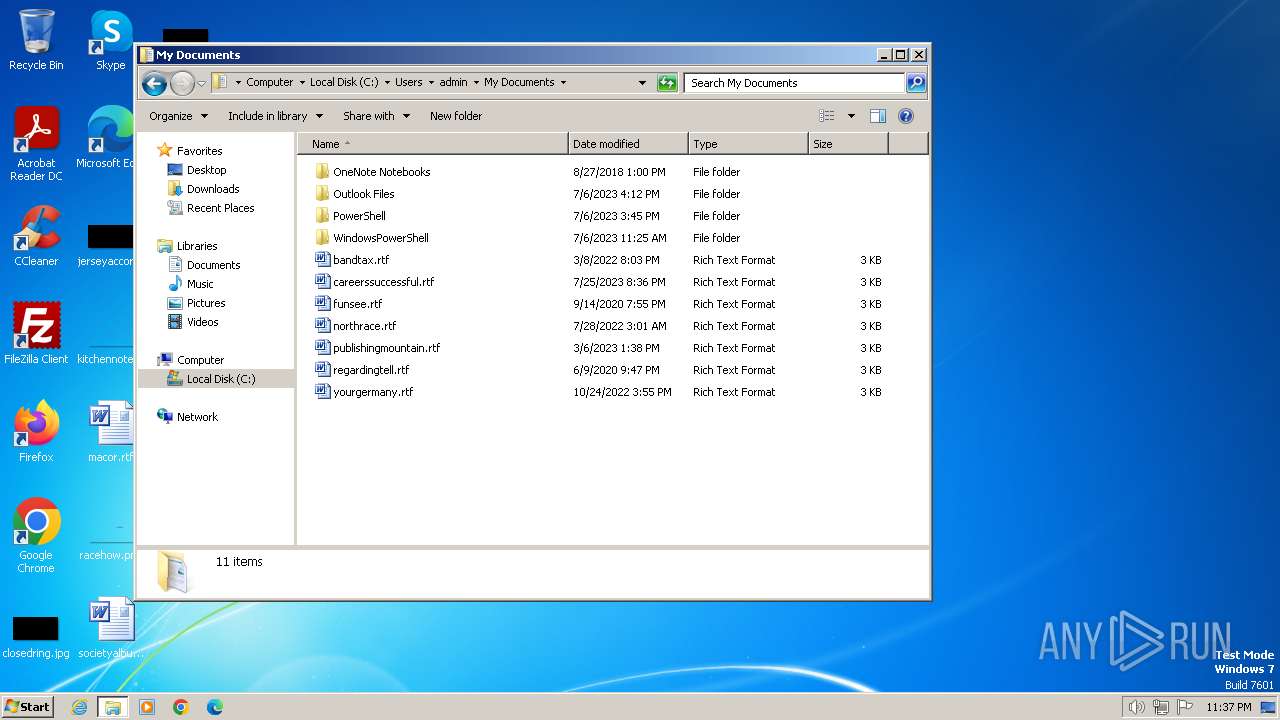The width and height of the screenshot is (1280, 720).
Task: Expand the address bar history dropdown
Action: 642,83
